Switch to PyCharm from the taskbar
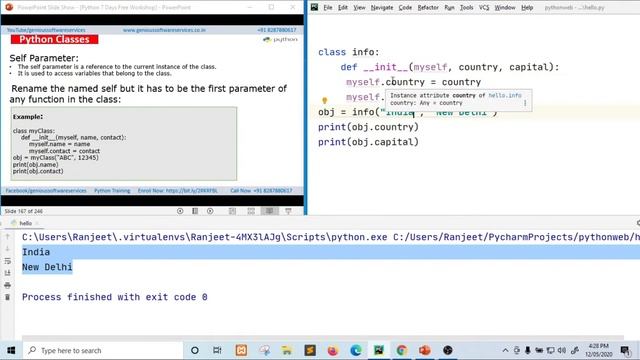Viewport: 640px width, 360px height. [379, 350]
